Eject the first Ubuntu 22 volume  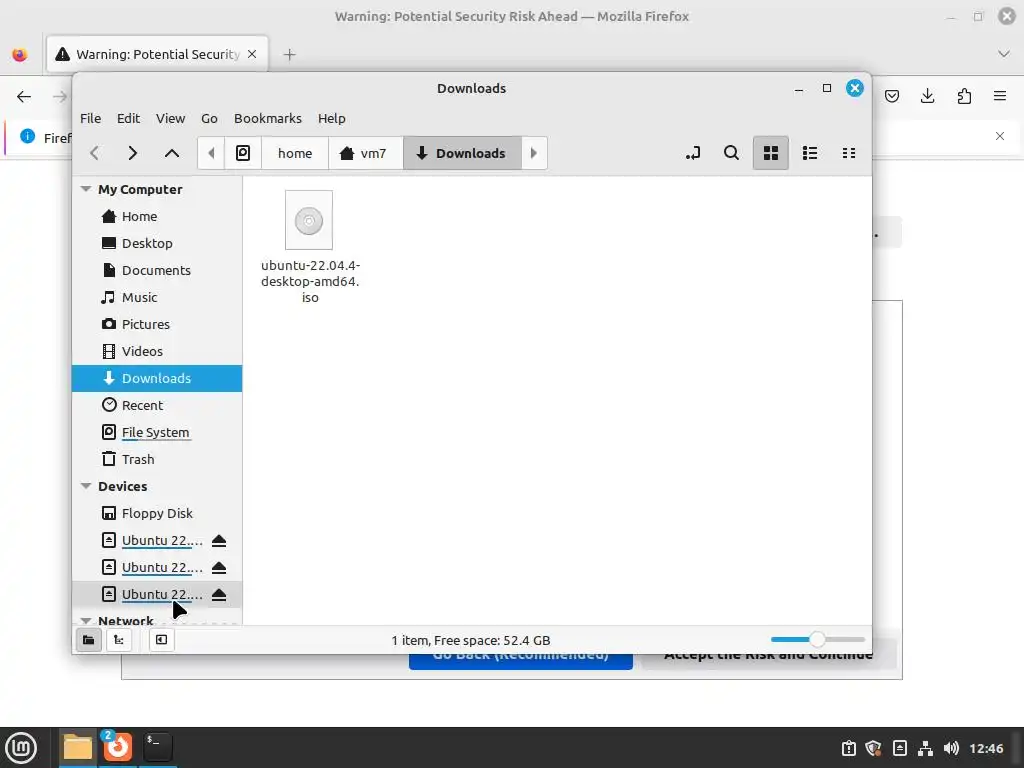pos(219,541)
